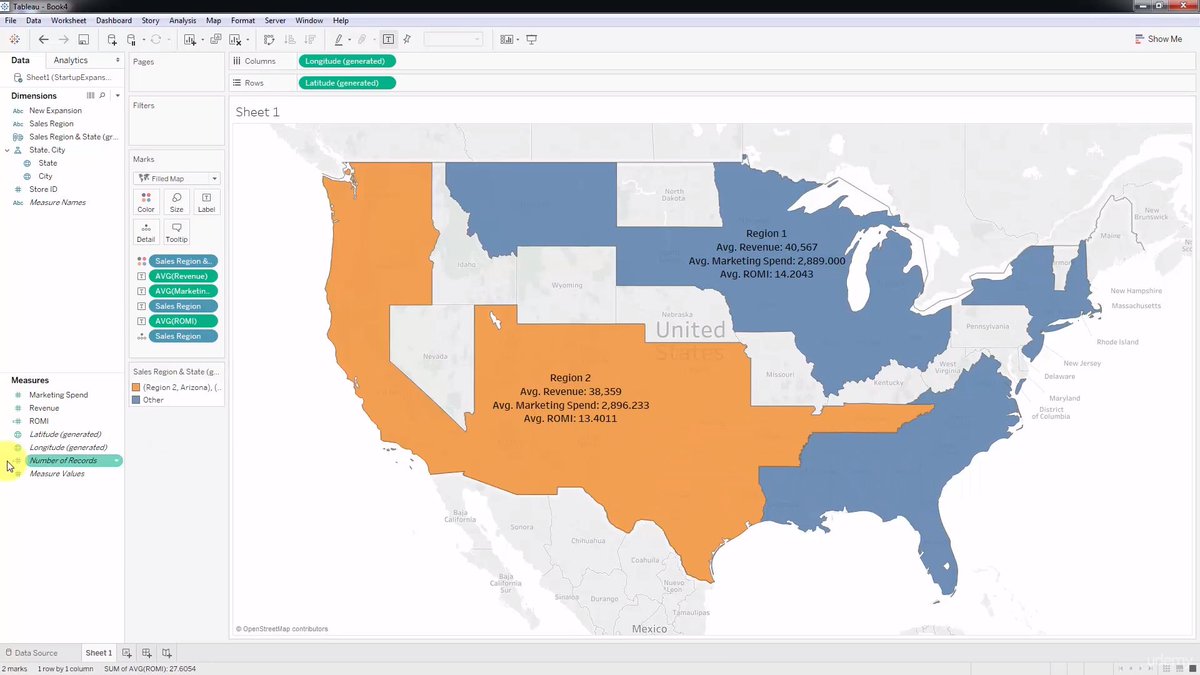Click the view data grid icon in Dimensions
The image size is (1200, 675).
point(90,95)
